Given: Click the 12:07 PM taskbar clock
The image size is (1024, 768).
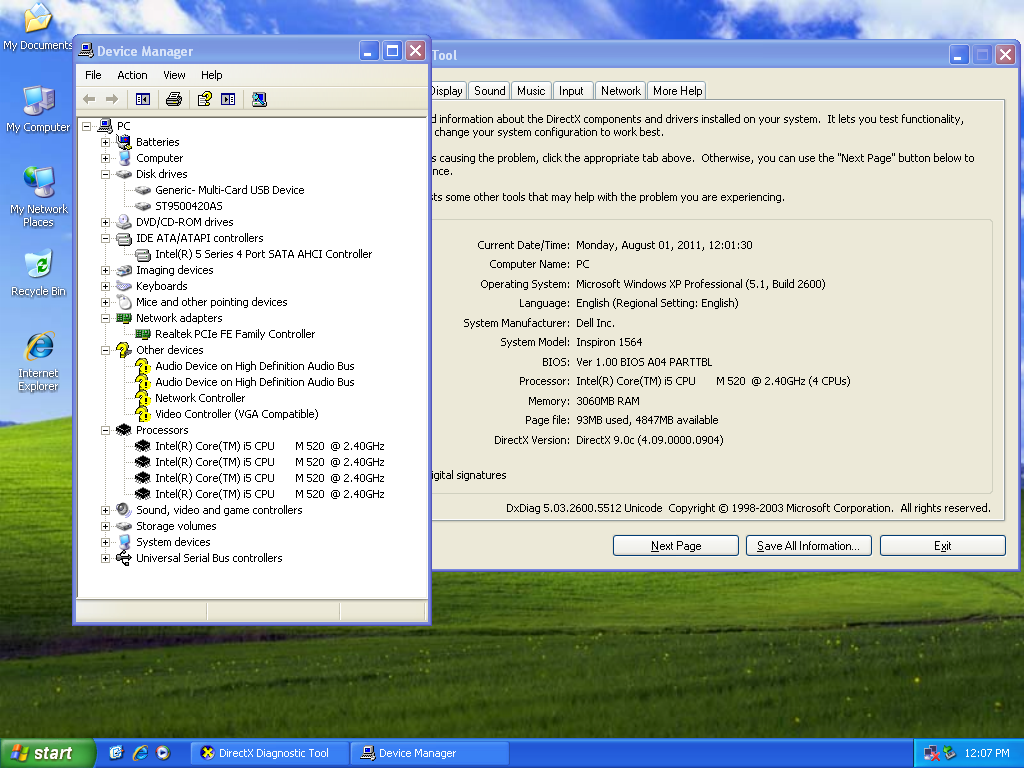Looking at the screenshot, I should click(x=987, y=753).
